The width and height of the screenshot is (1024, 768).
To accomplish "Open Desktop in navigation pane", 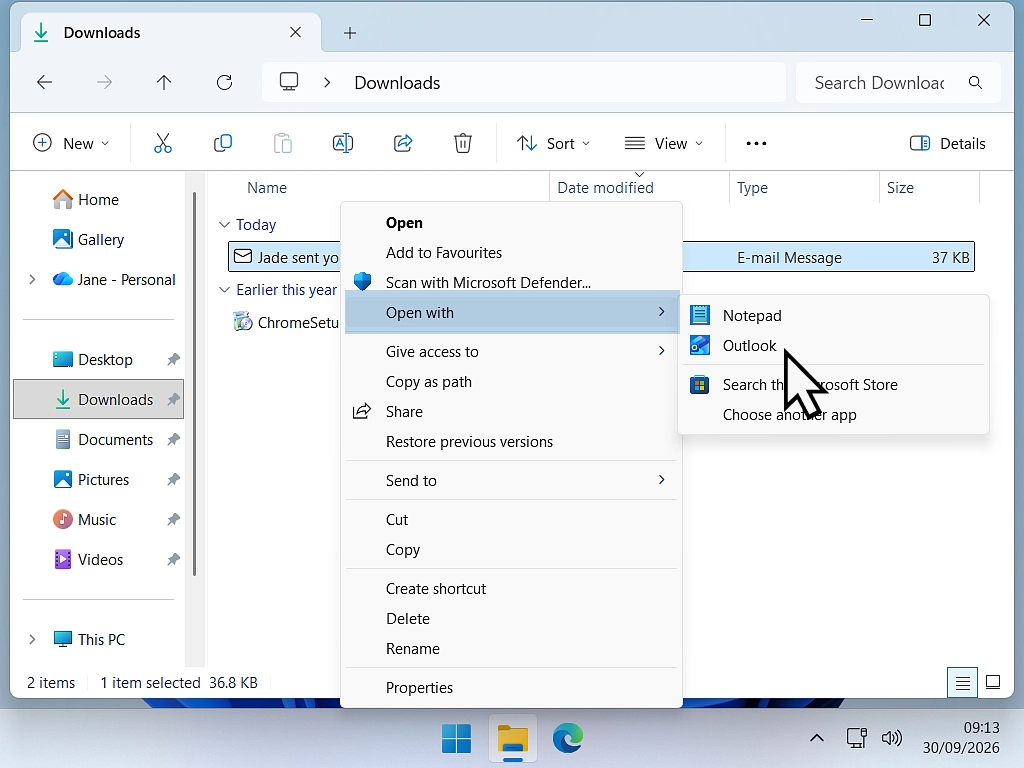I will (x=98, y=360).
